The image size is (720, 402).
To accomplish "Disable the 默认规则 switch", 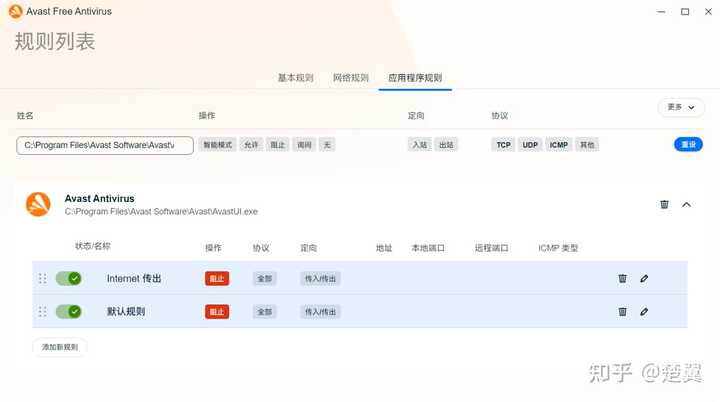I will (x=68, y=311).
